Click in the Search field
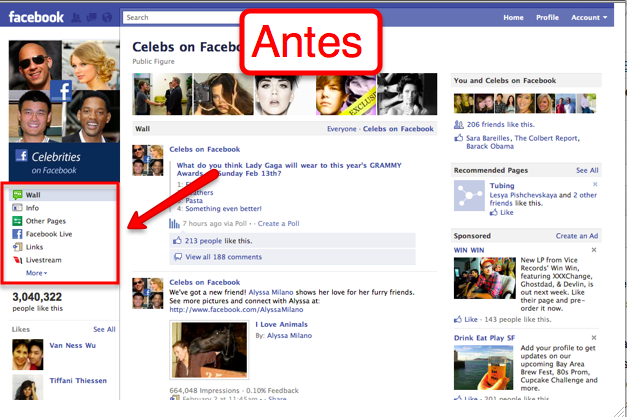This screenshot has height=417, width=627. click(x=182, y=18)
